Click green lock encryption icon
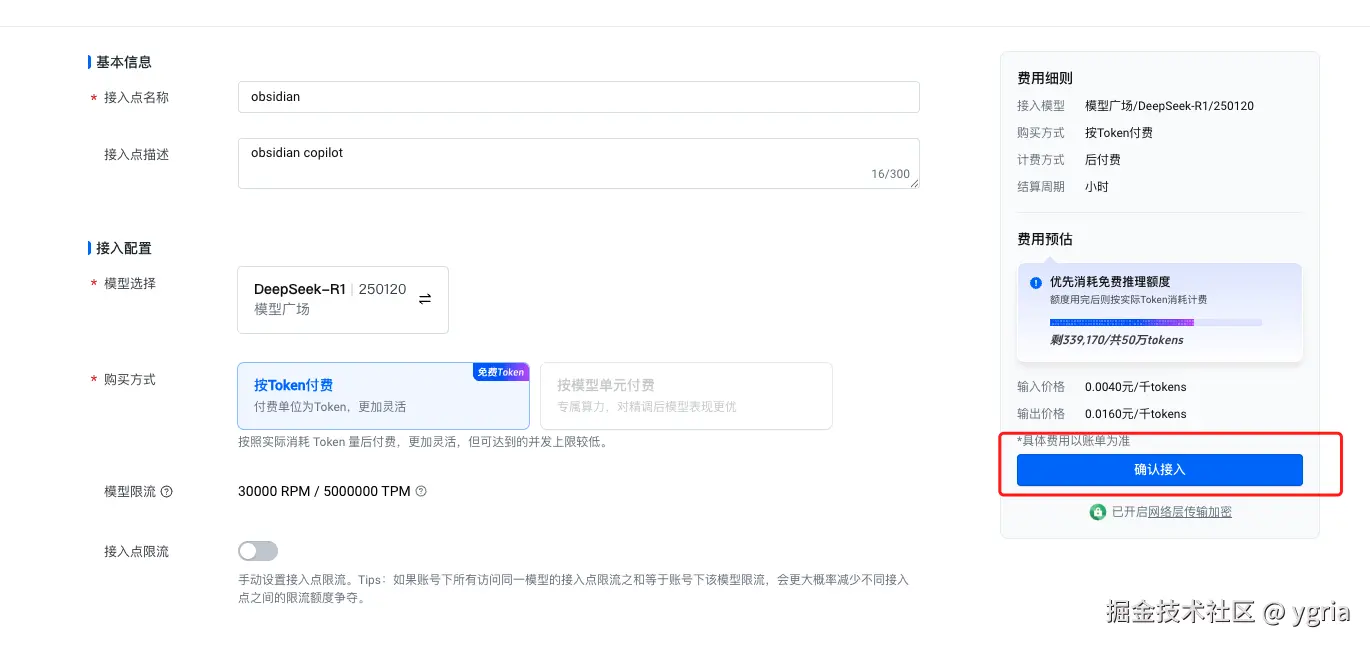Viewport: 1370px width, 647px height. pyautogui.click(x=1098, y=512)
